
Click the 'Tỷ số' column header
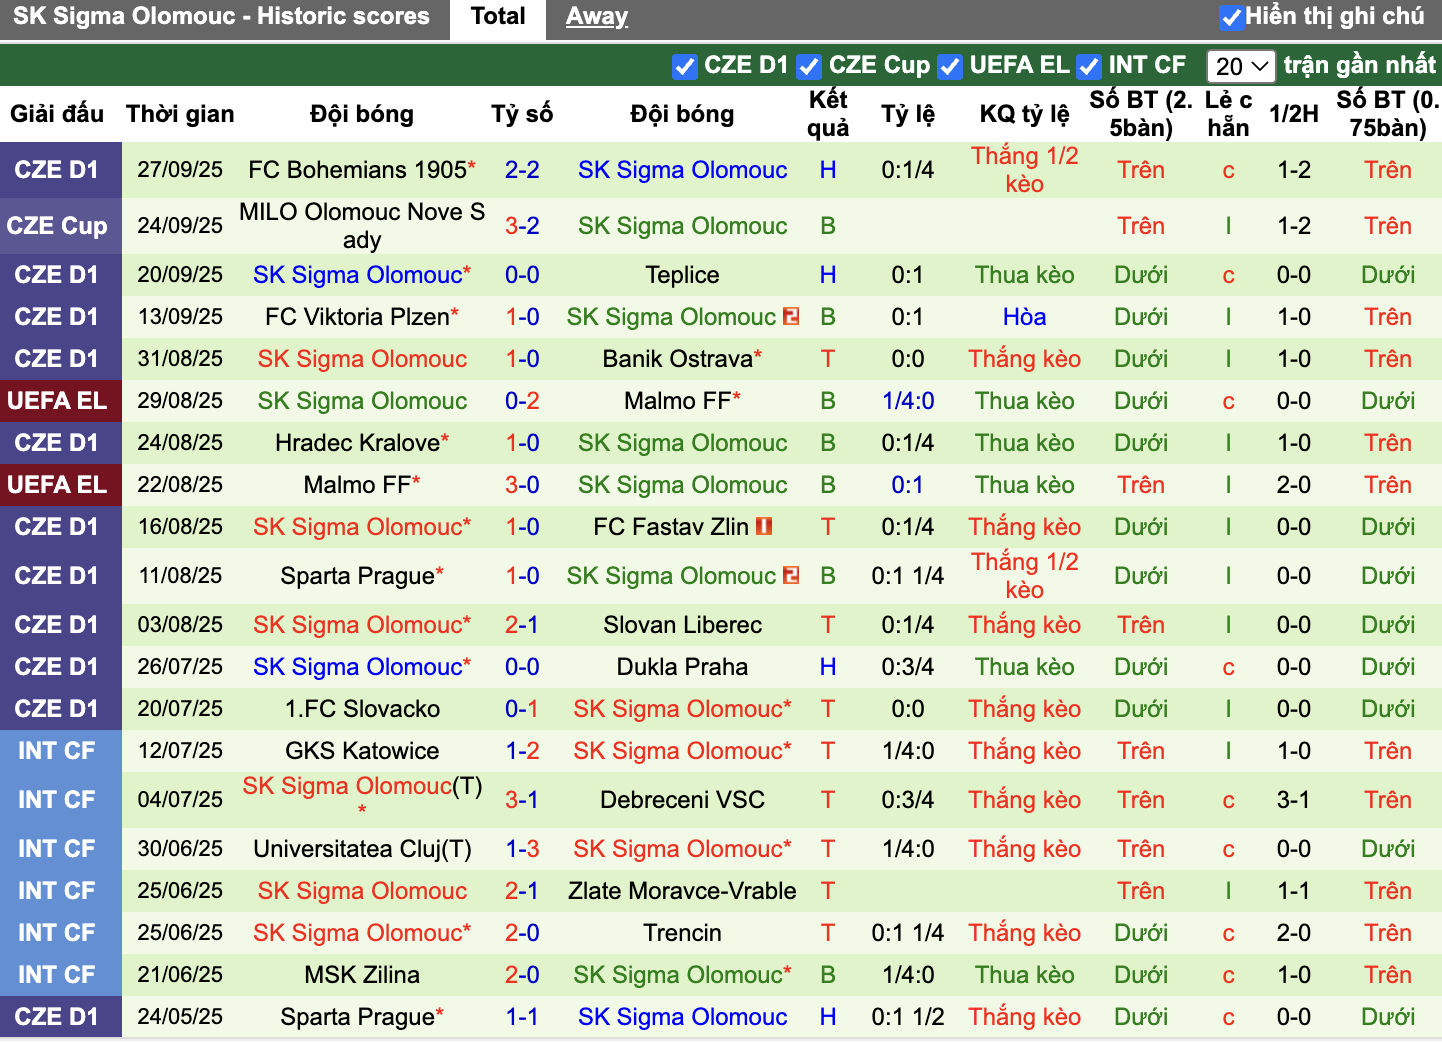coord(522,114)
